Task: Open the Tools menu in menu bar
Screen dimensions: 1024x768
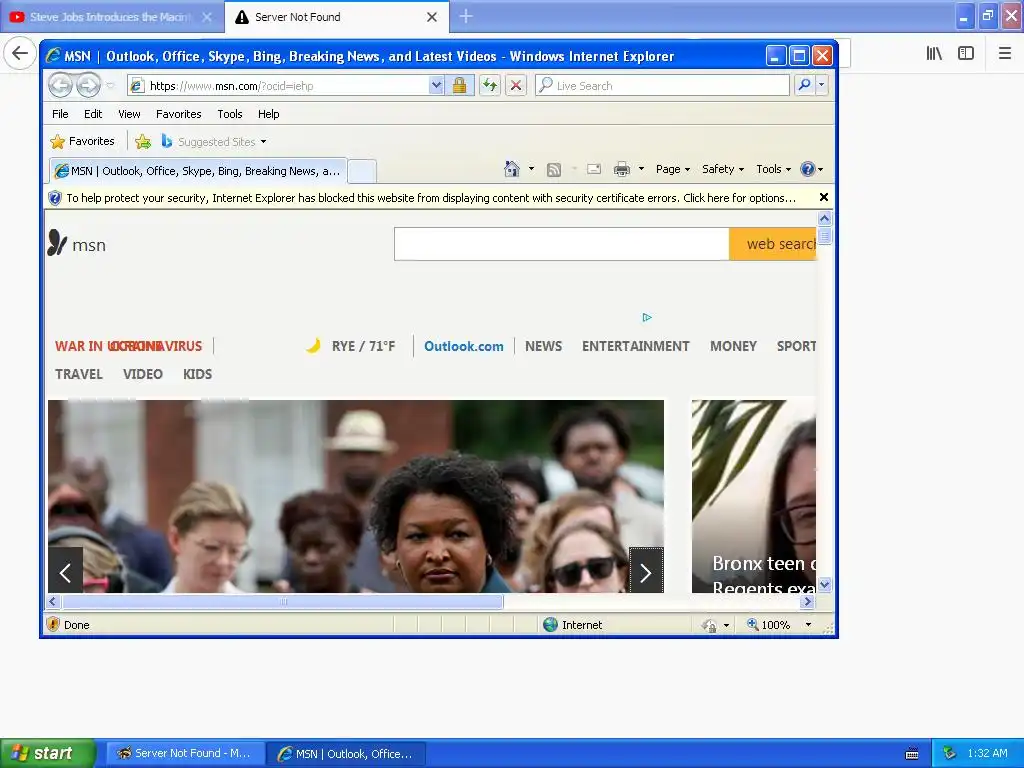Action: (x=230, y=114)
